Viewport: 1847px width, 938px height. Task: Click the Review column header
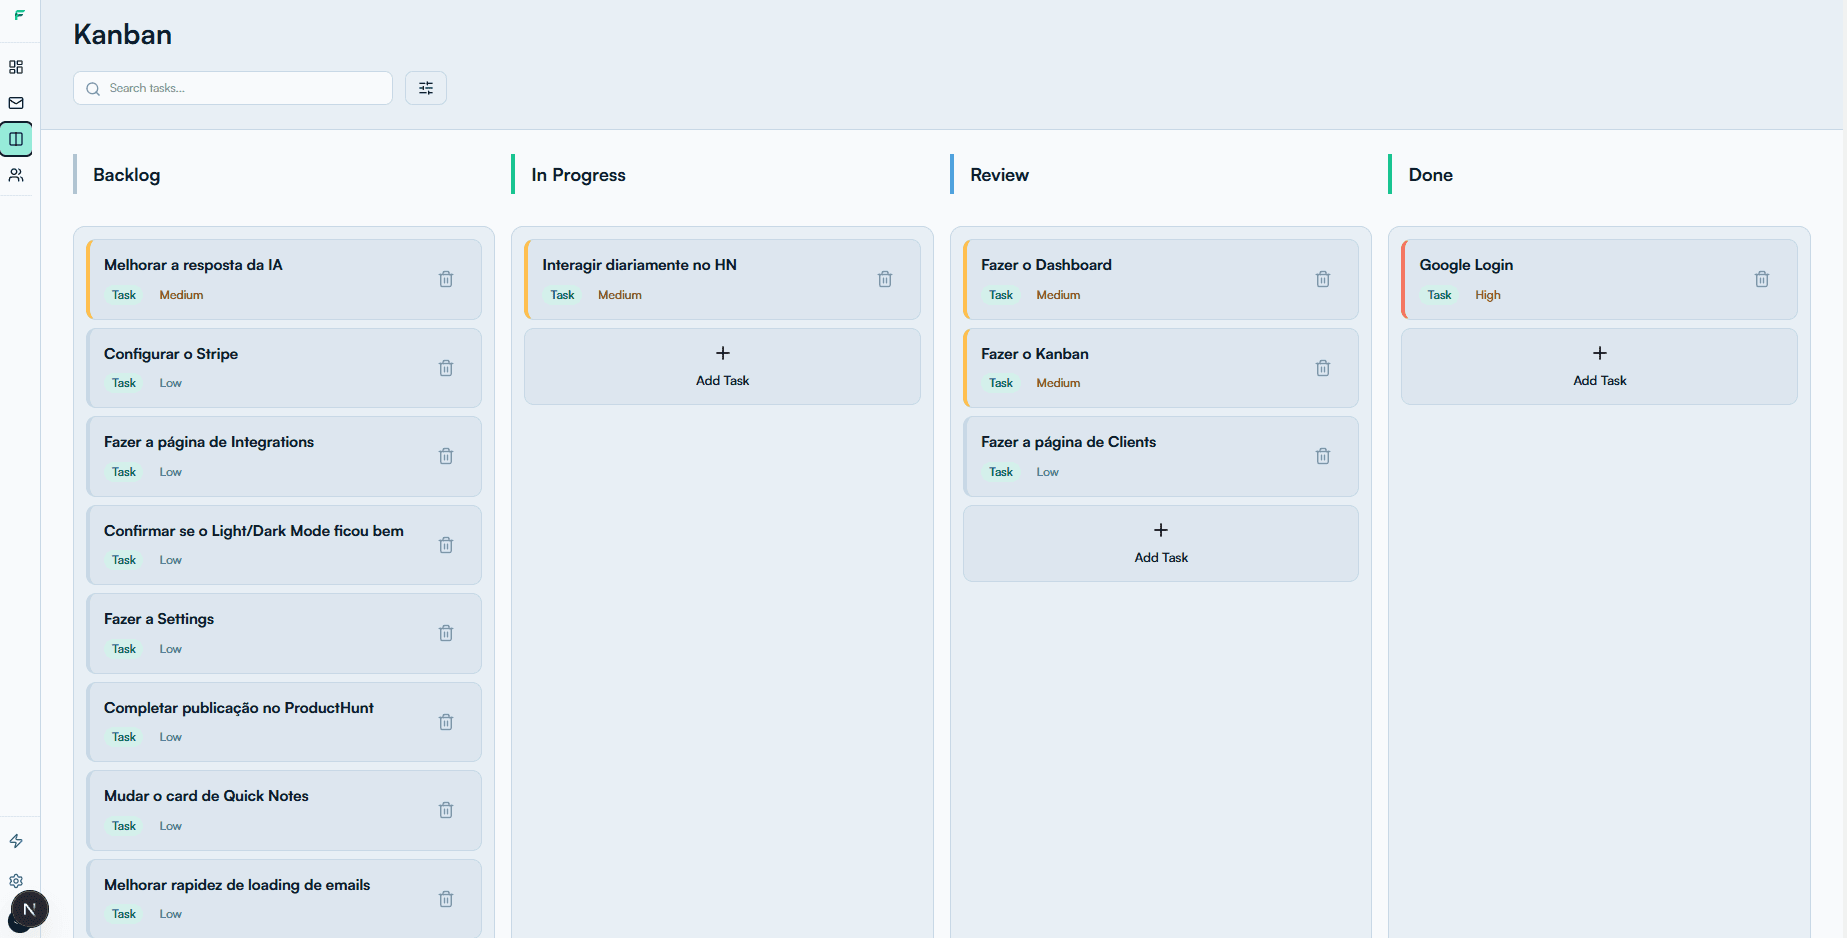click(999, 175)
